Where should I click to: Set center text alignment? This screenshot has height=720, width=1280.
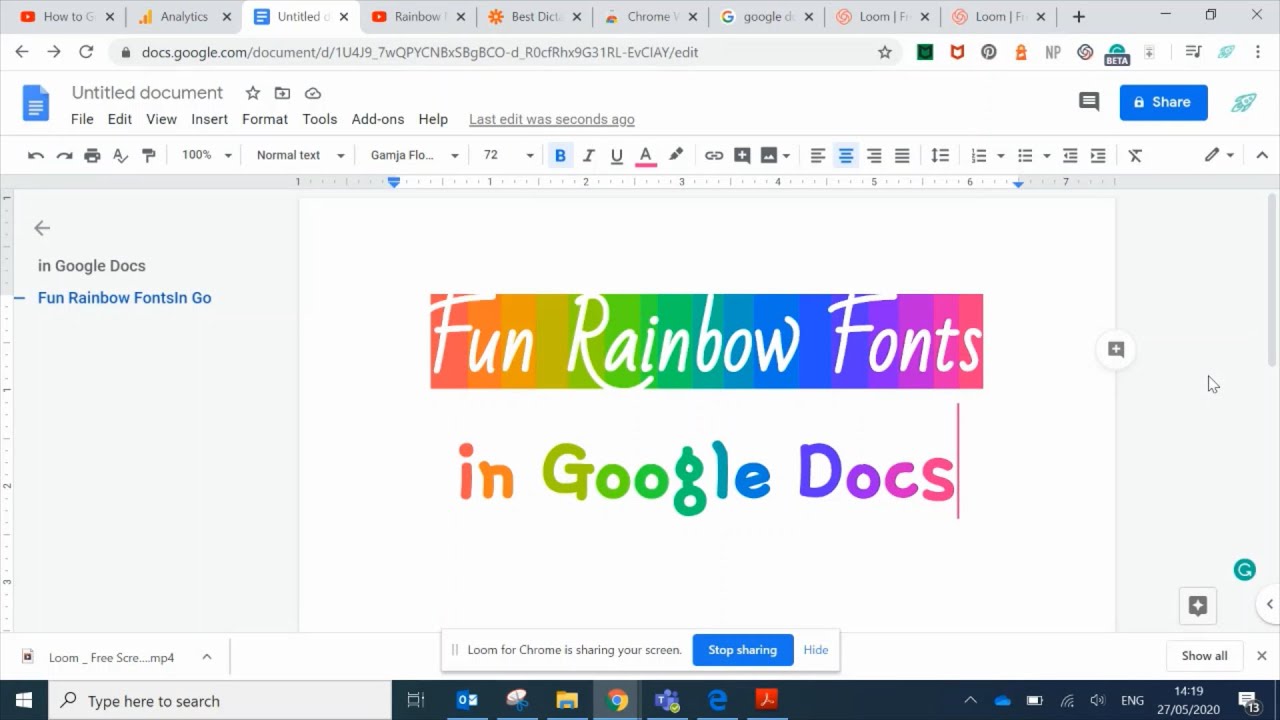pyautogui.click(x=846, y=155)
